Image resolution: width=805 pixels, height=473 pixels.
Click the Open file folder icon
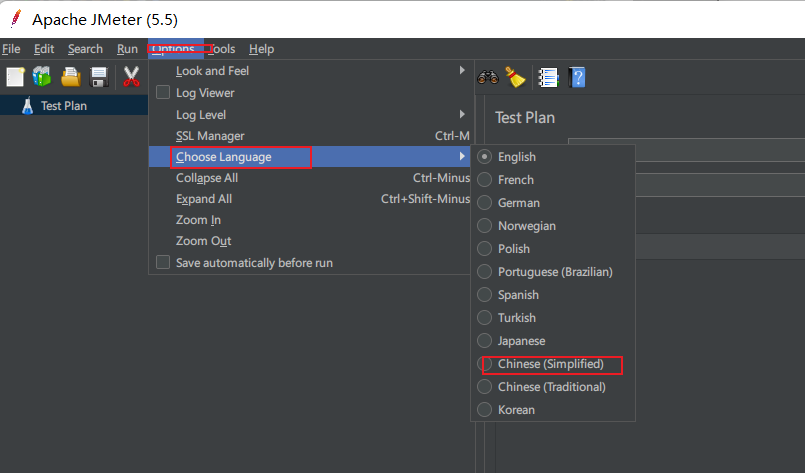click(70, 77)
